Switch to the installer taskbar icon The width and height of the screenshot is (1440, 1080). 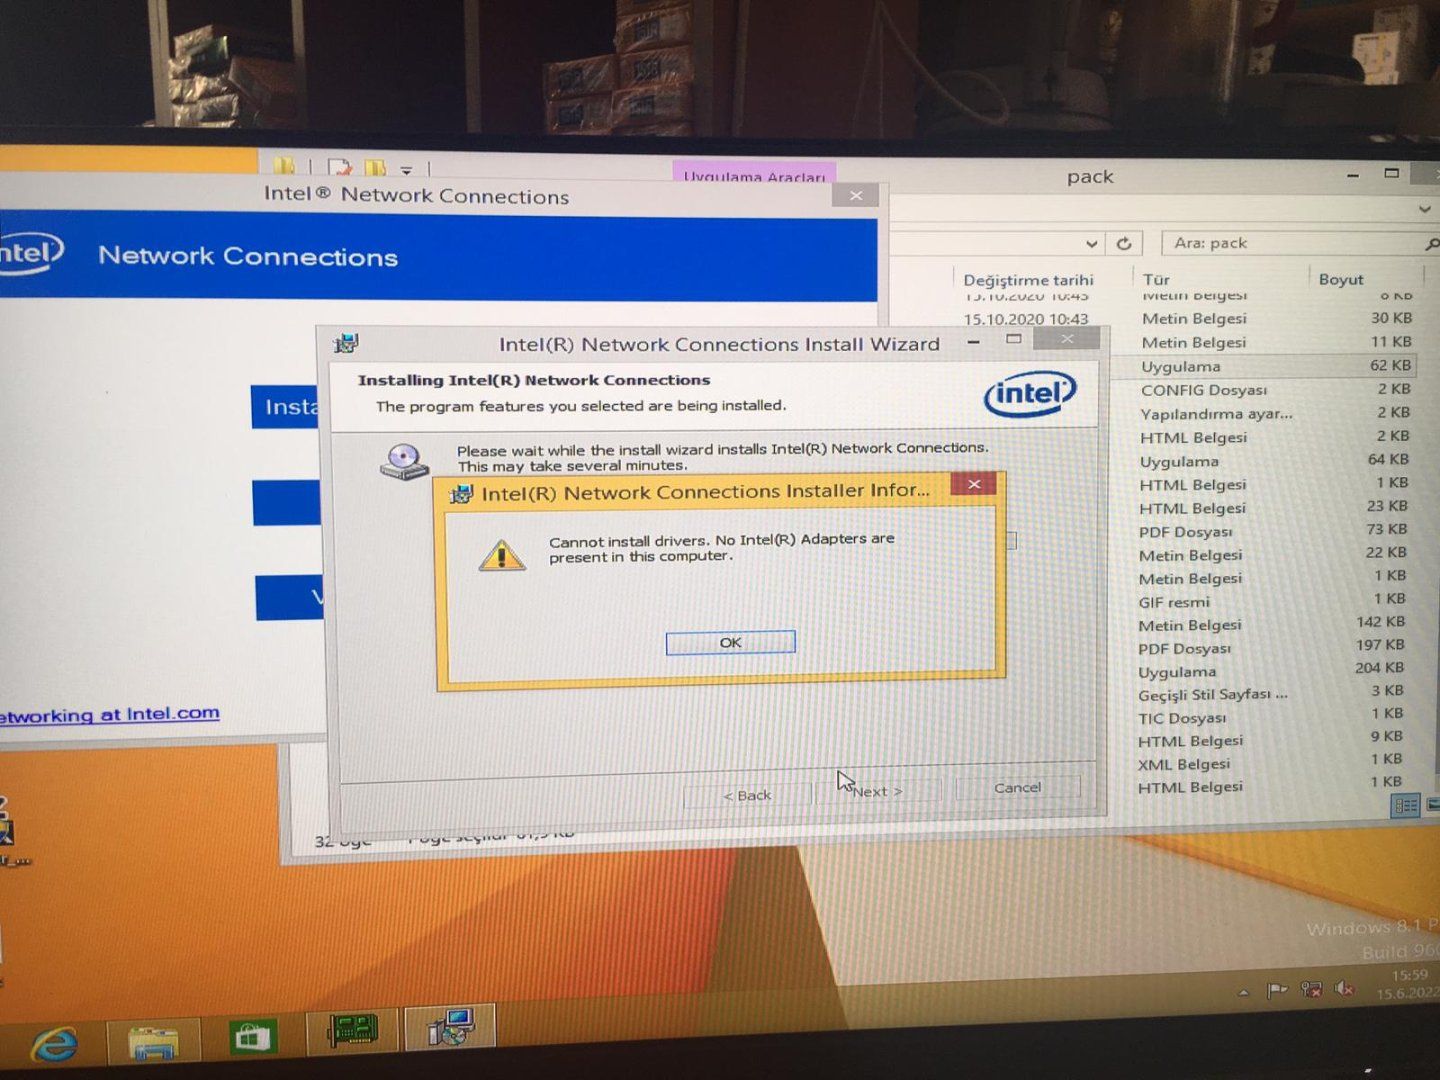[452, 1027]
